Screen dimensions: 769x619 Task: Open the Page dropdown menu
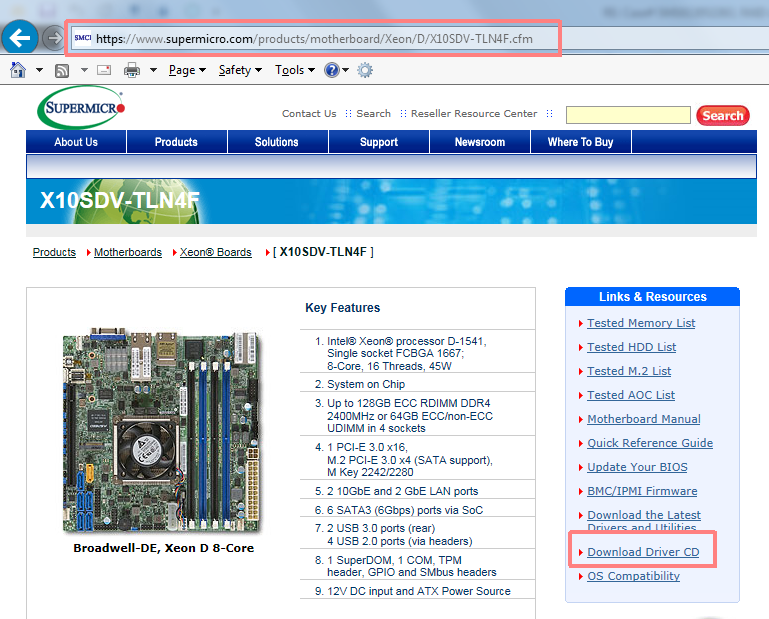coord(187,70)
